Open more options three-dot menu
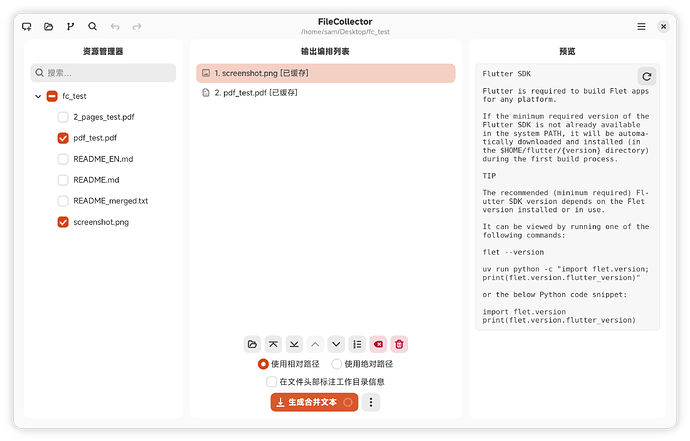Viewport: 690px width, 441px height. (x=371, y=402)
